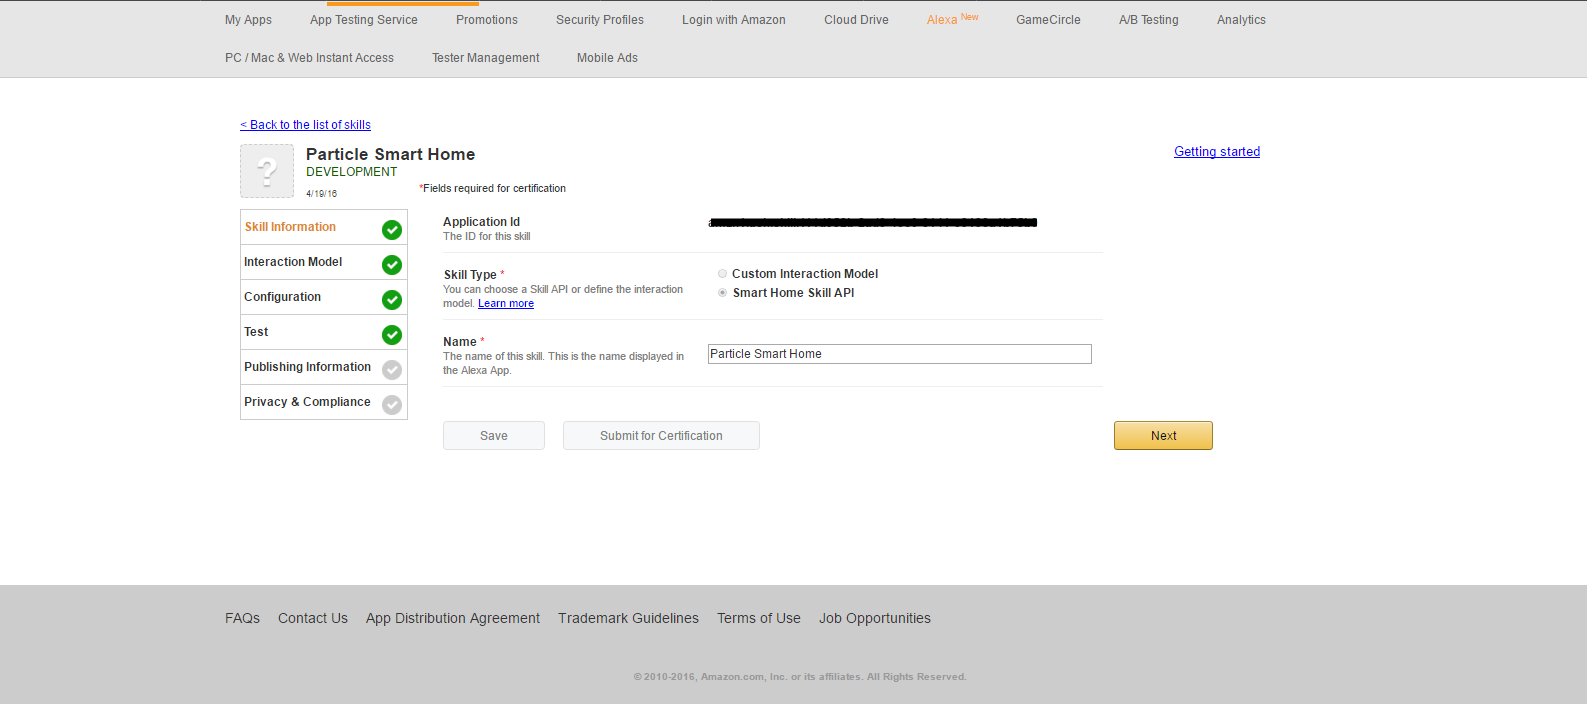This screenshot has width=1587, height=704.
Task: Open Trademark Guidelines link
Action: [628, 619]
